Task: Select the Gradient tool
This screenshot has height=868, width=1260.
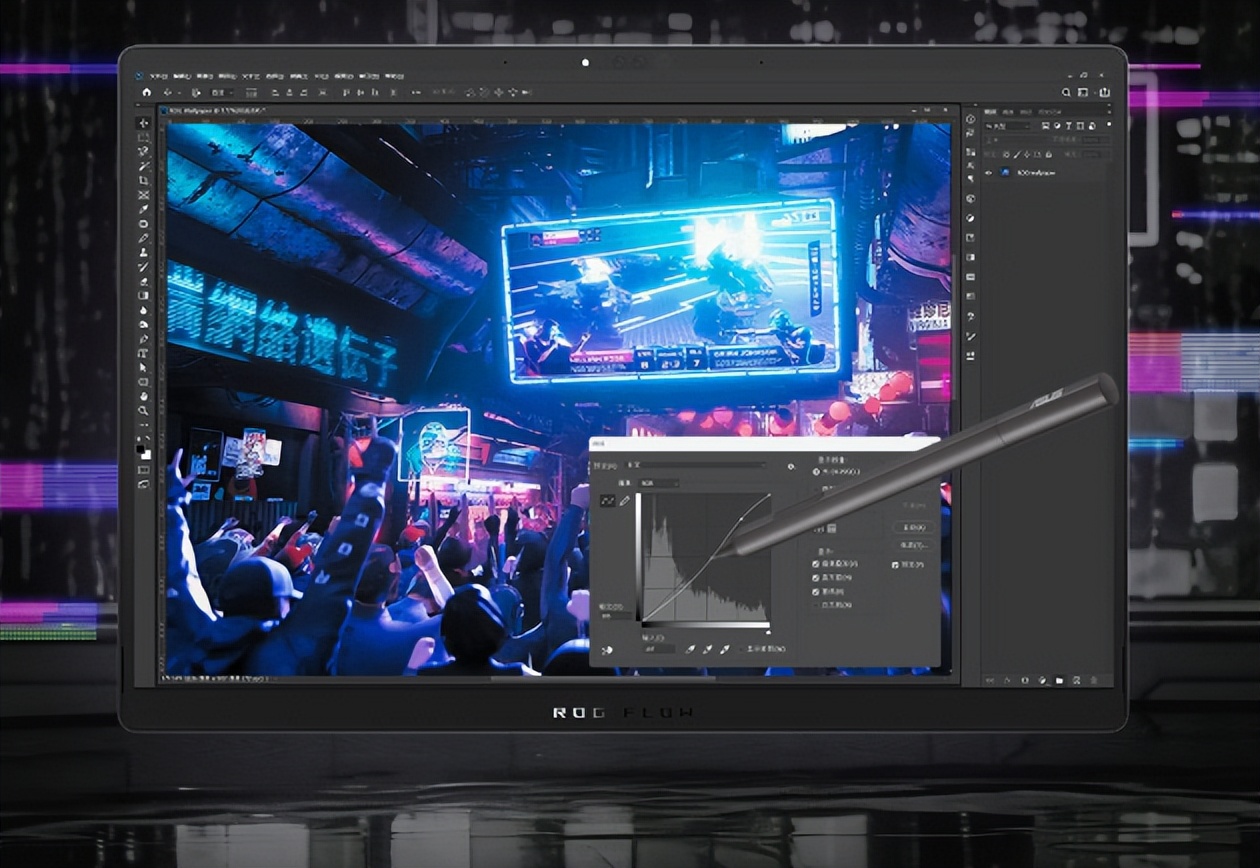Action: tap(144, 295)
